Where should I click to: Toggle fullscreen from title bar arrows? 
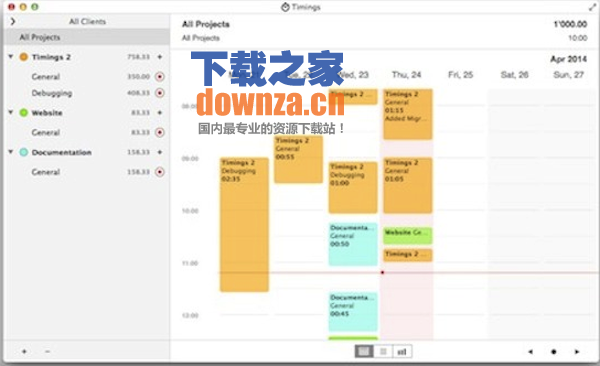point(592,7)
